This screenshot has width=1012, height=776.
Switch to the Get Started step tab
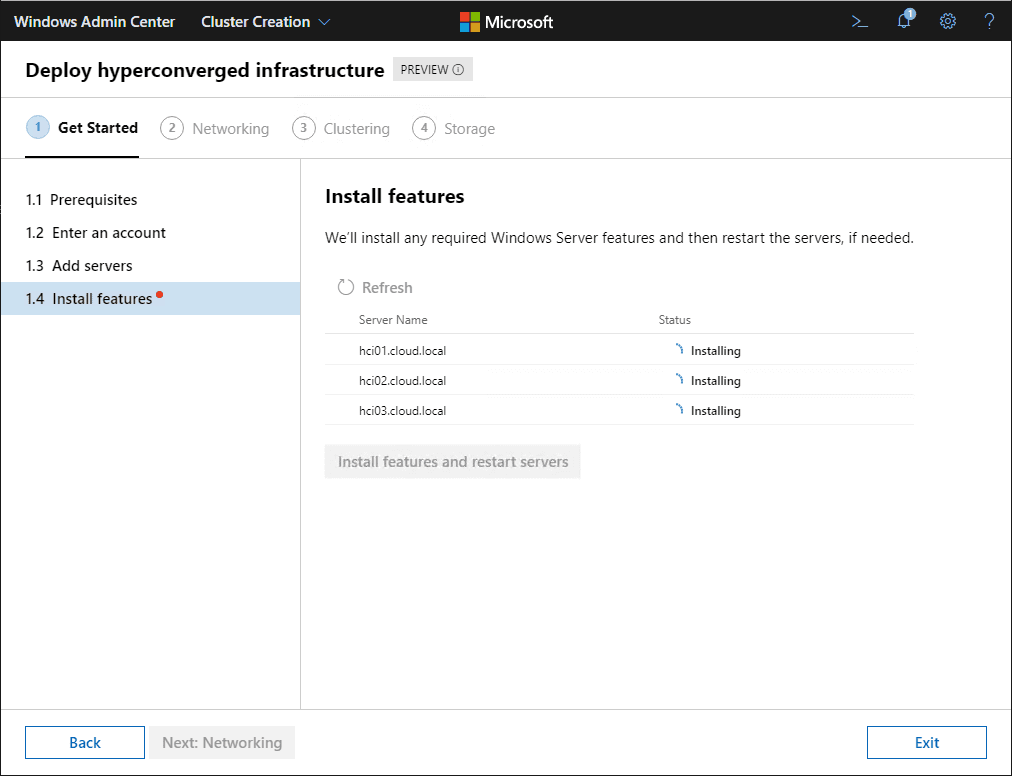coord(97,128)
